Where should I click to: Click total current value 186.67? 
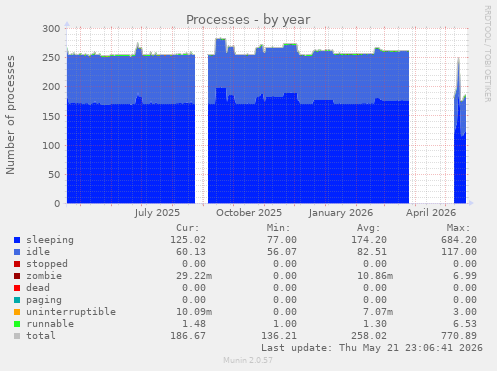[188, 336]
